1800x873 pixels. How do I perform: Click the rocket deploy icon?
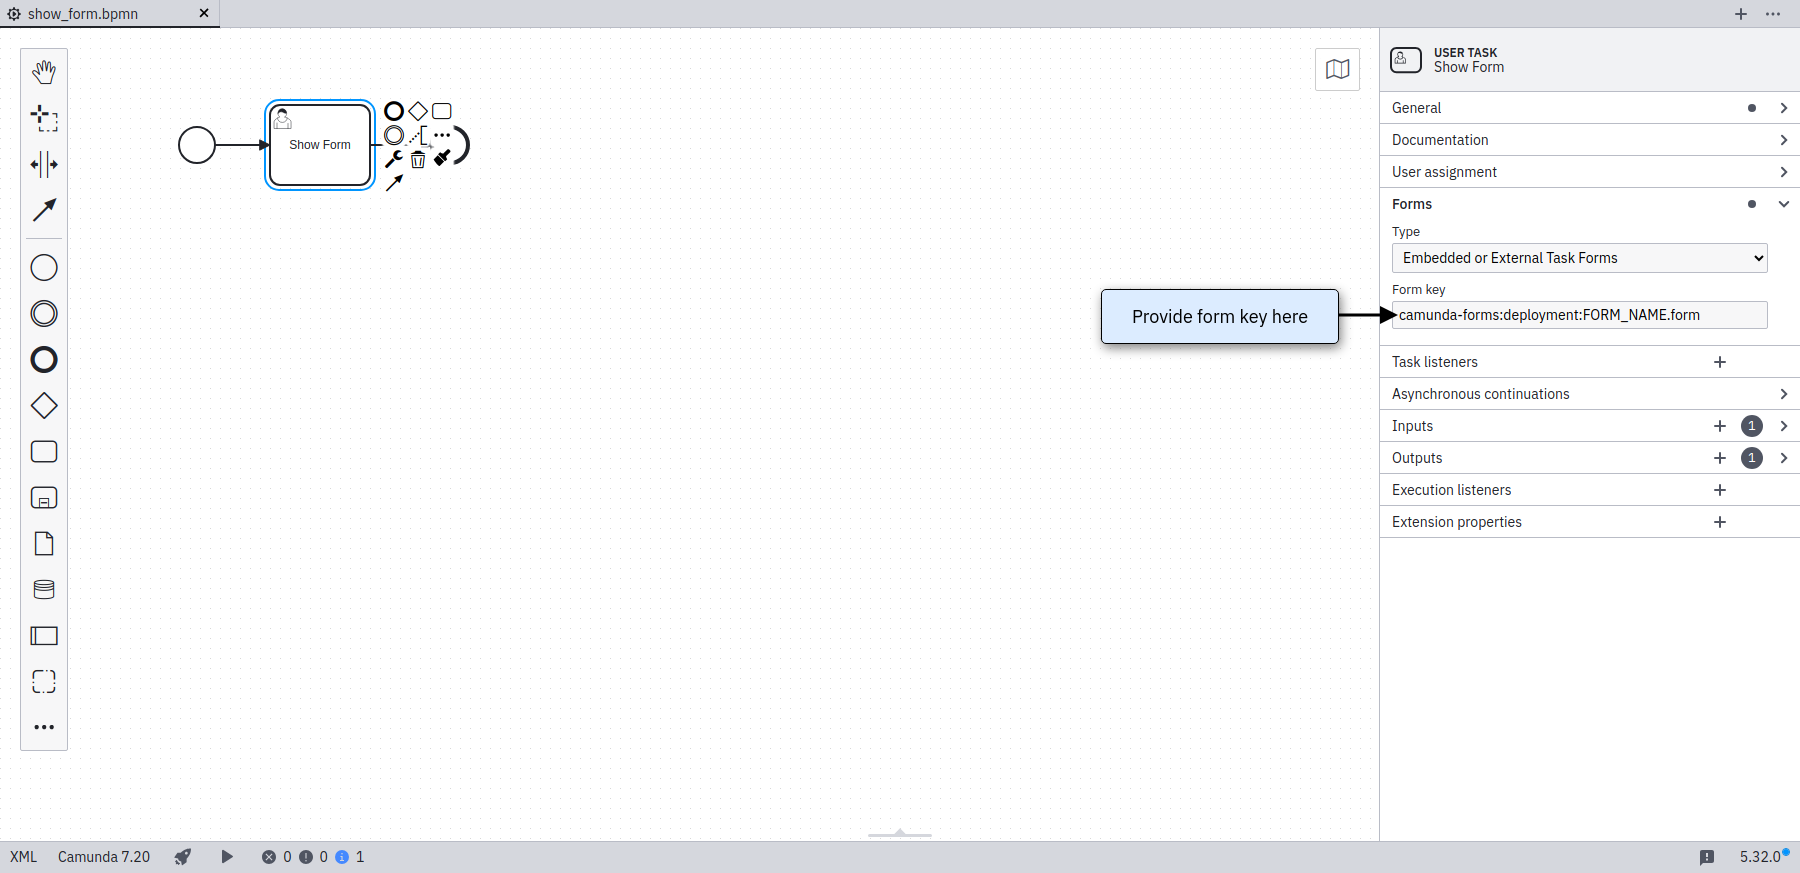(x=183, y=857)
